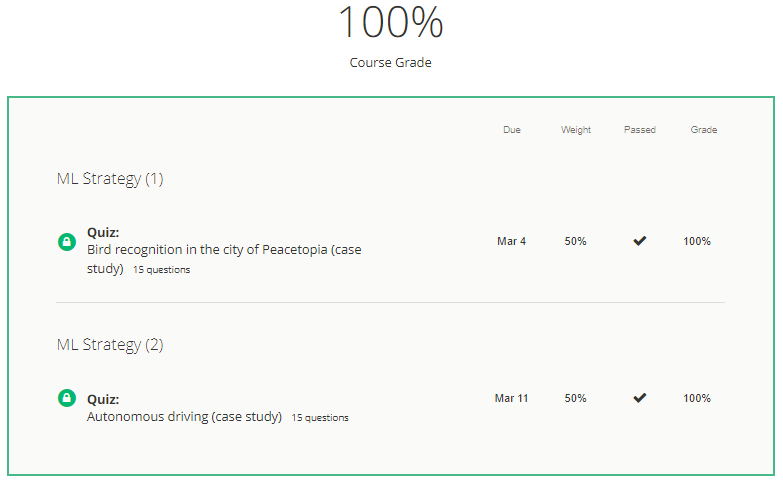Click the 50% weight of Bird recognition quiz

[576, 241]
